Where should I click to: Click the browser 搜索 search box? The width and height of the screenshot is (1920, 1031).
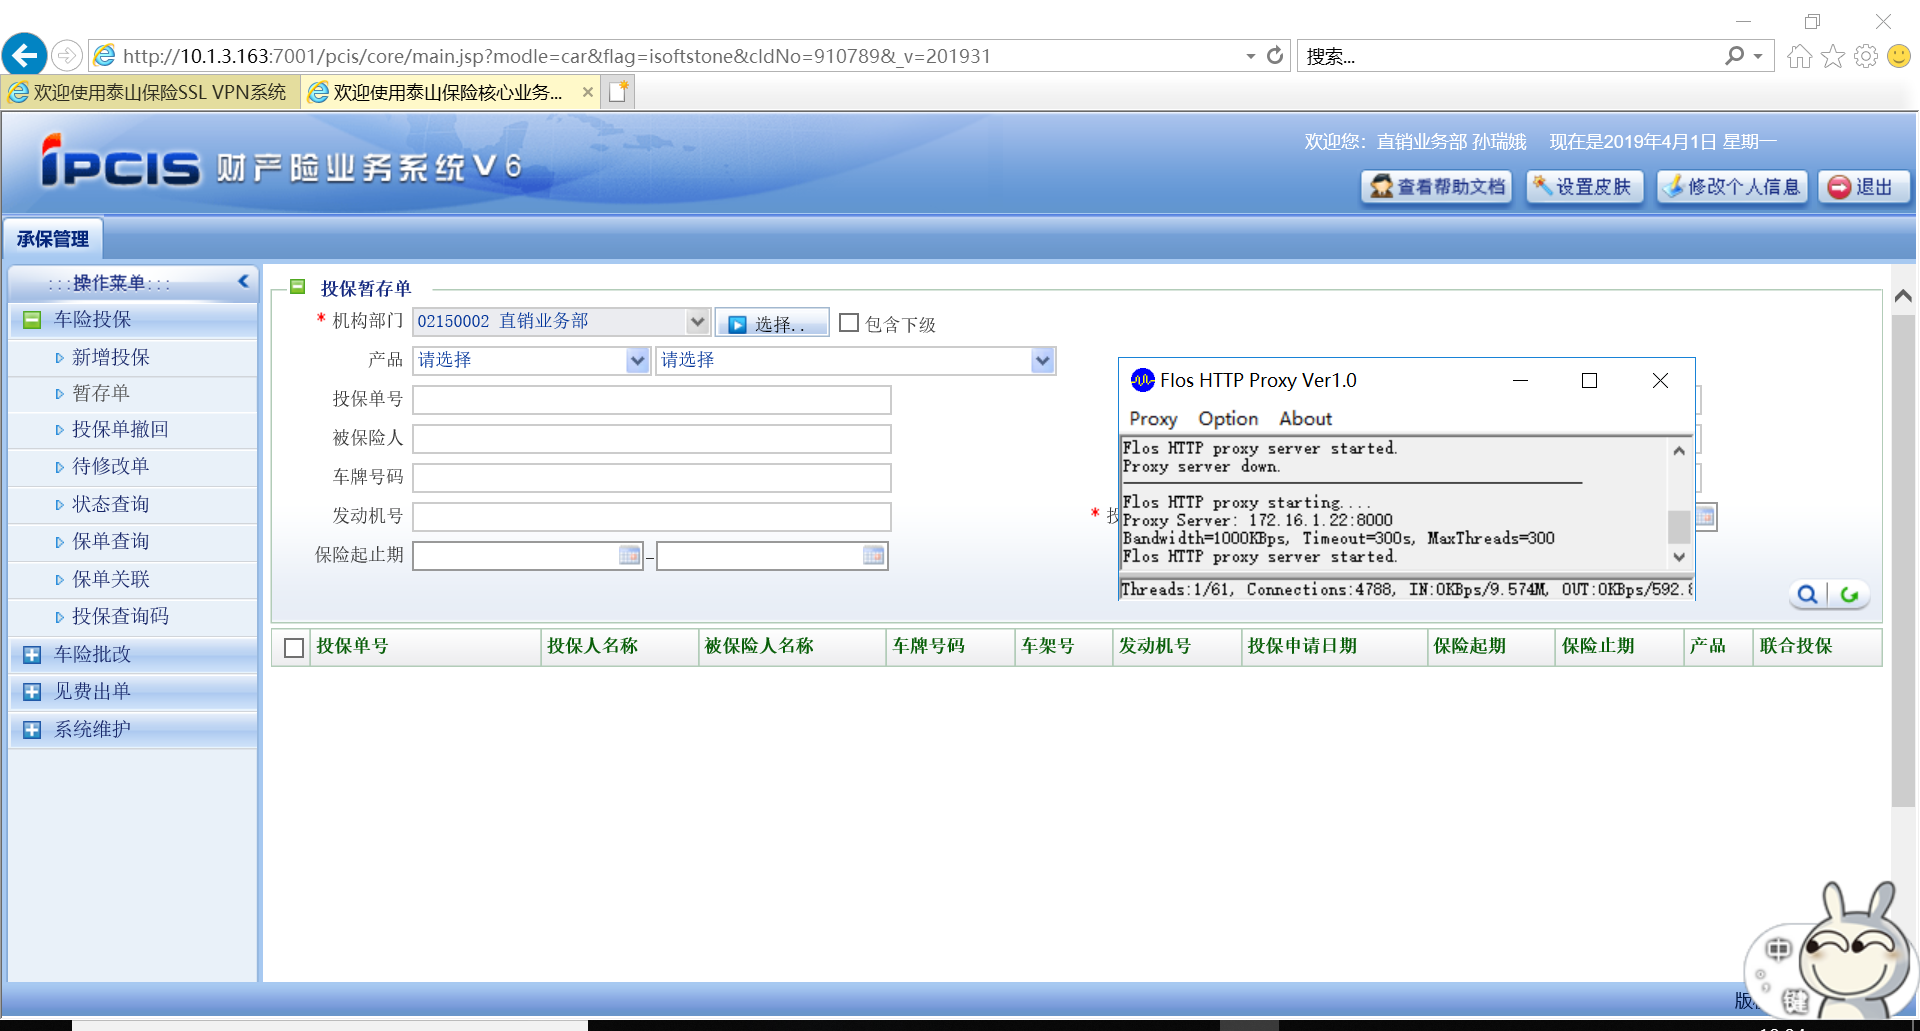pos(1508,56)
